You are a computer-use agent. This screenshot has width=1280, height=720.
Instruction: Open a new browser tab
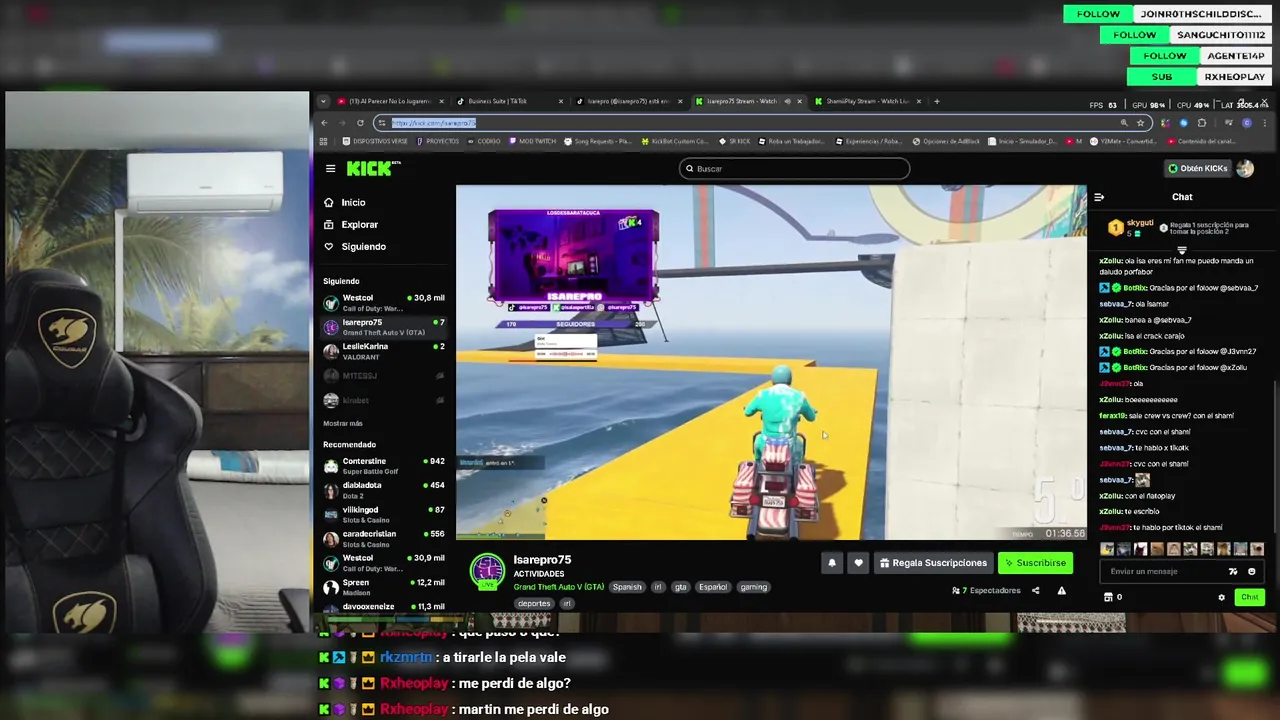tap(936, 101)
